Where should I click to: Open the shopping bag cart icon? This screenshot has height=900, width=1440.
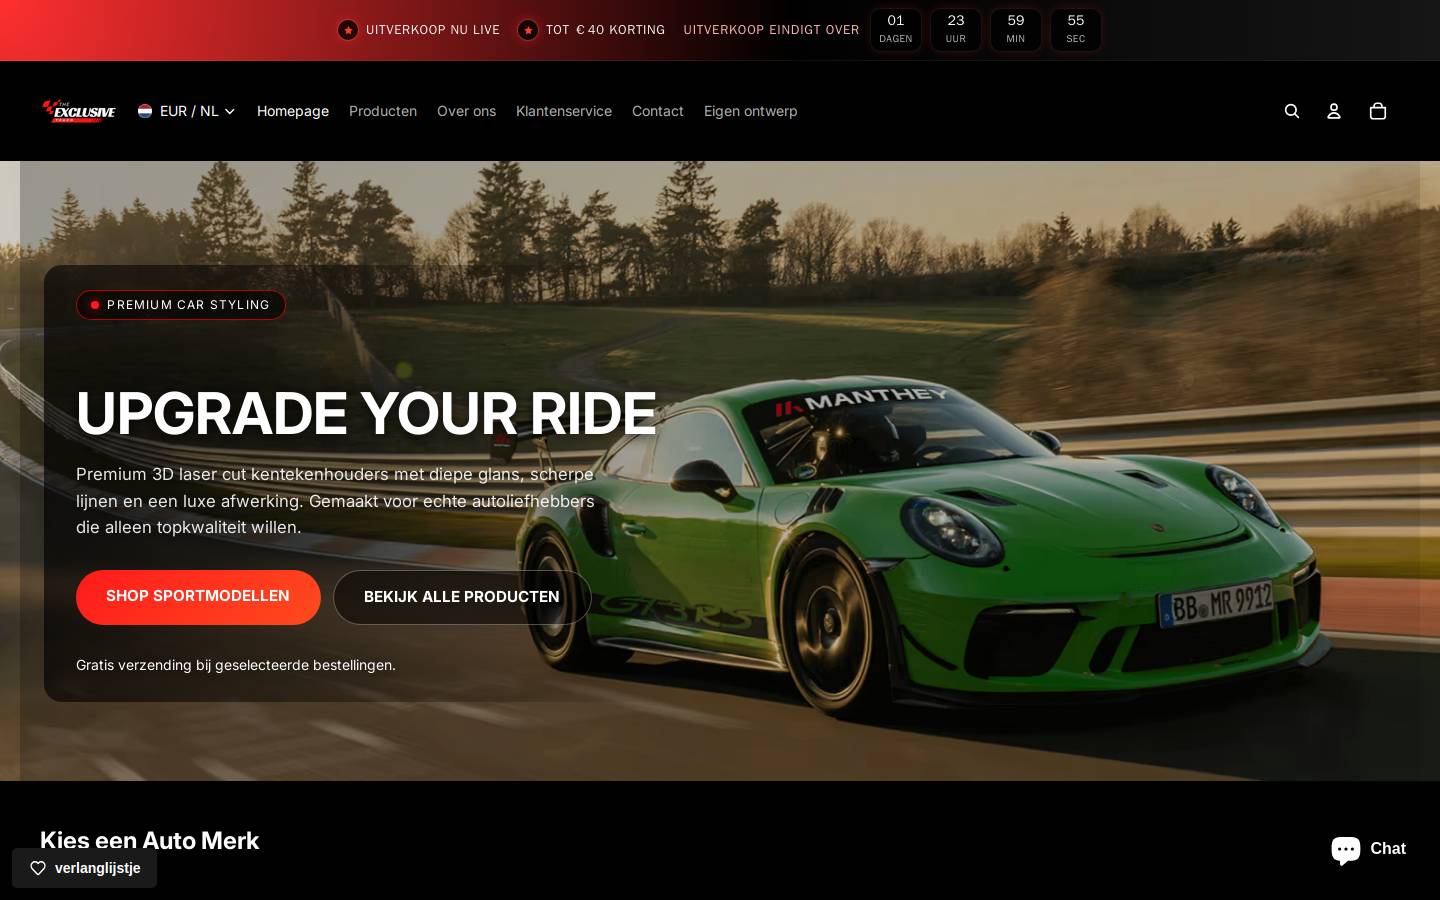tap(1378, 111)
